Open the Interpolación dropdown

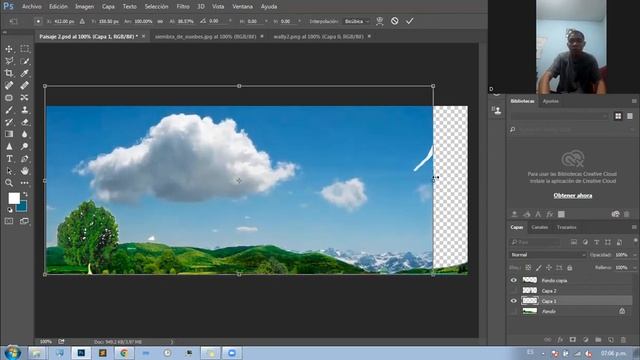pyautogui.click(x=356, y=21)
